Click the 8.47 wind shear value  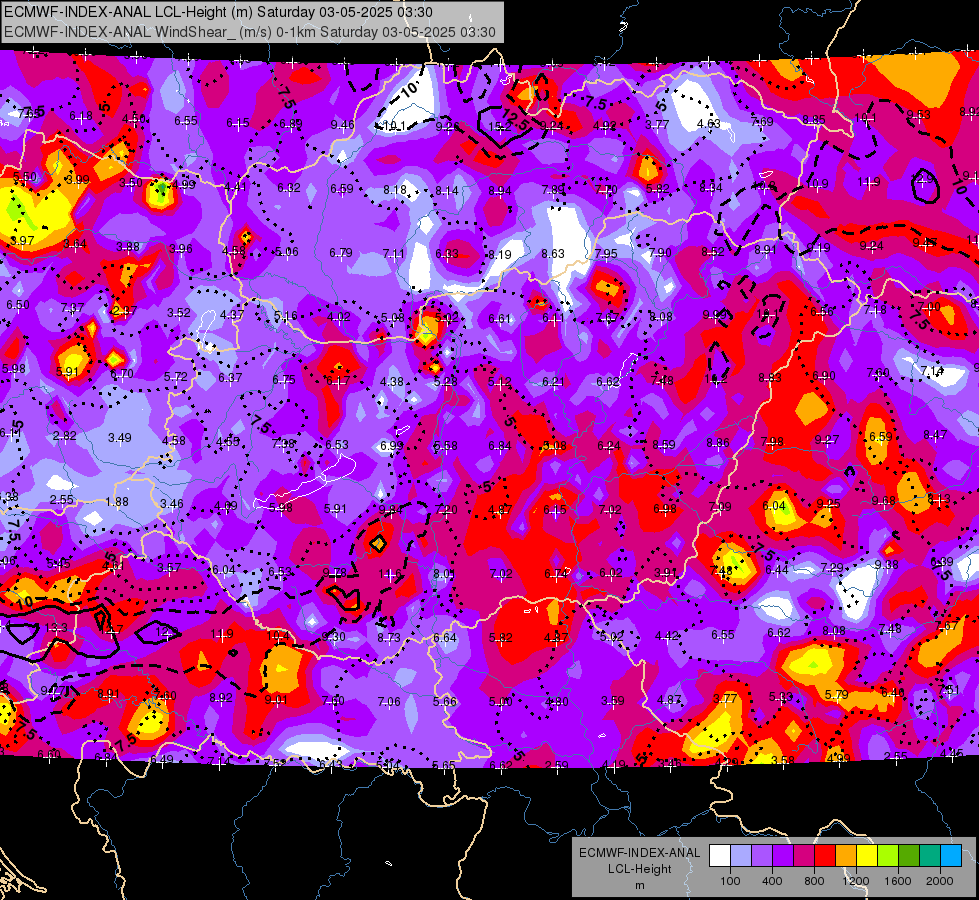coord(935,435)
